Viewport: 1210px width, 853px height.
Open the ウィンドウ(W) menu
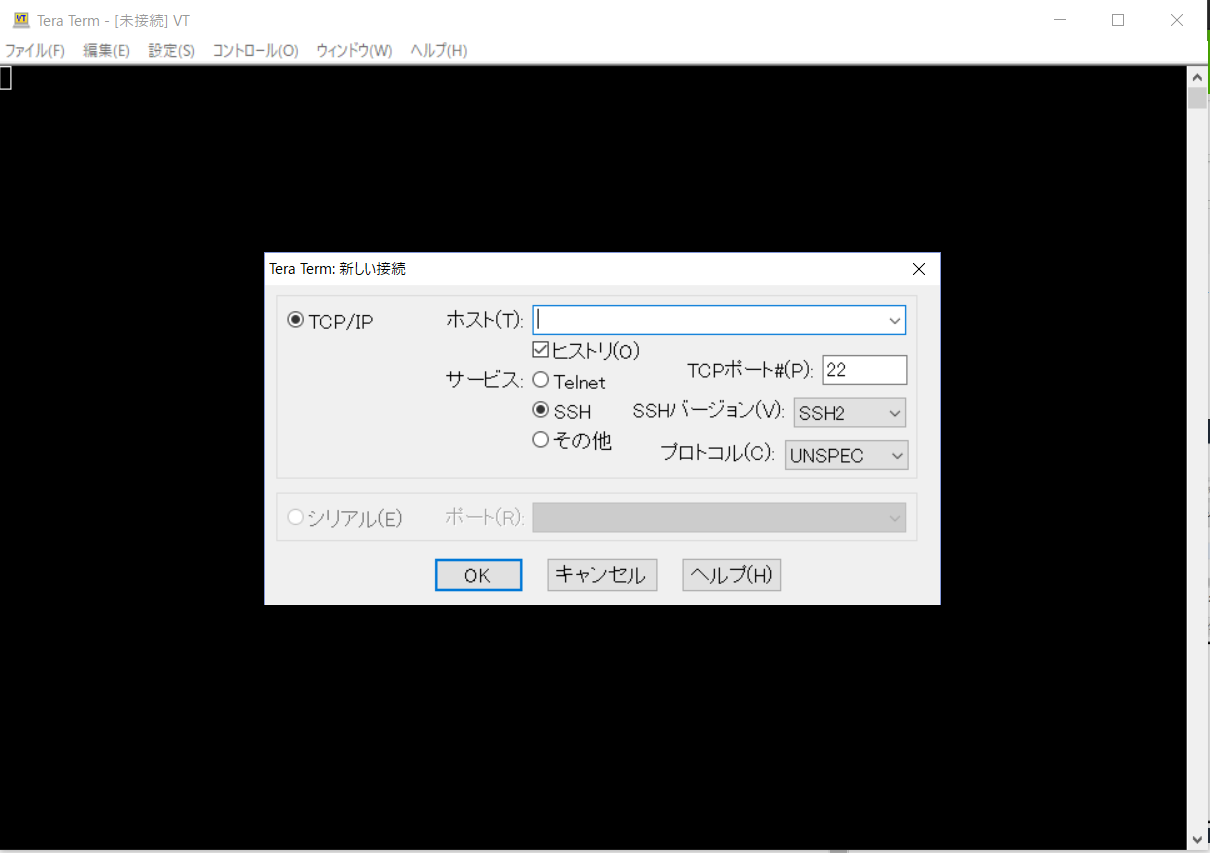click(x=353, y=50)
